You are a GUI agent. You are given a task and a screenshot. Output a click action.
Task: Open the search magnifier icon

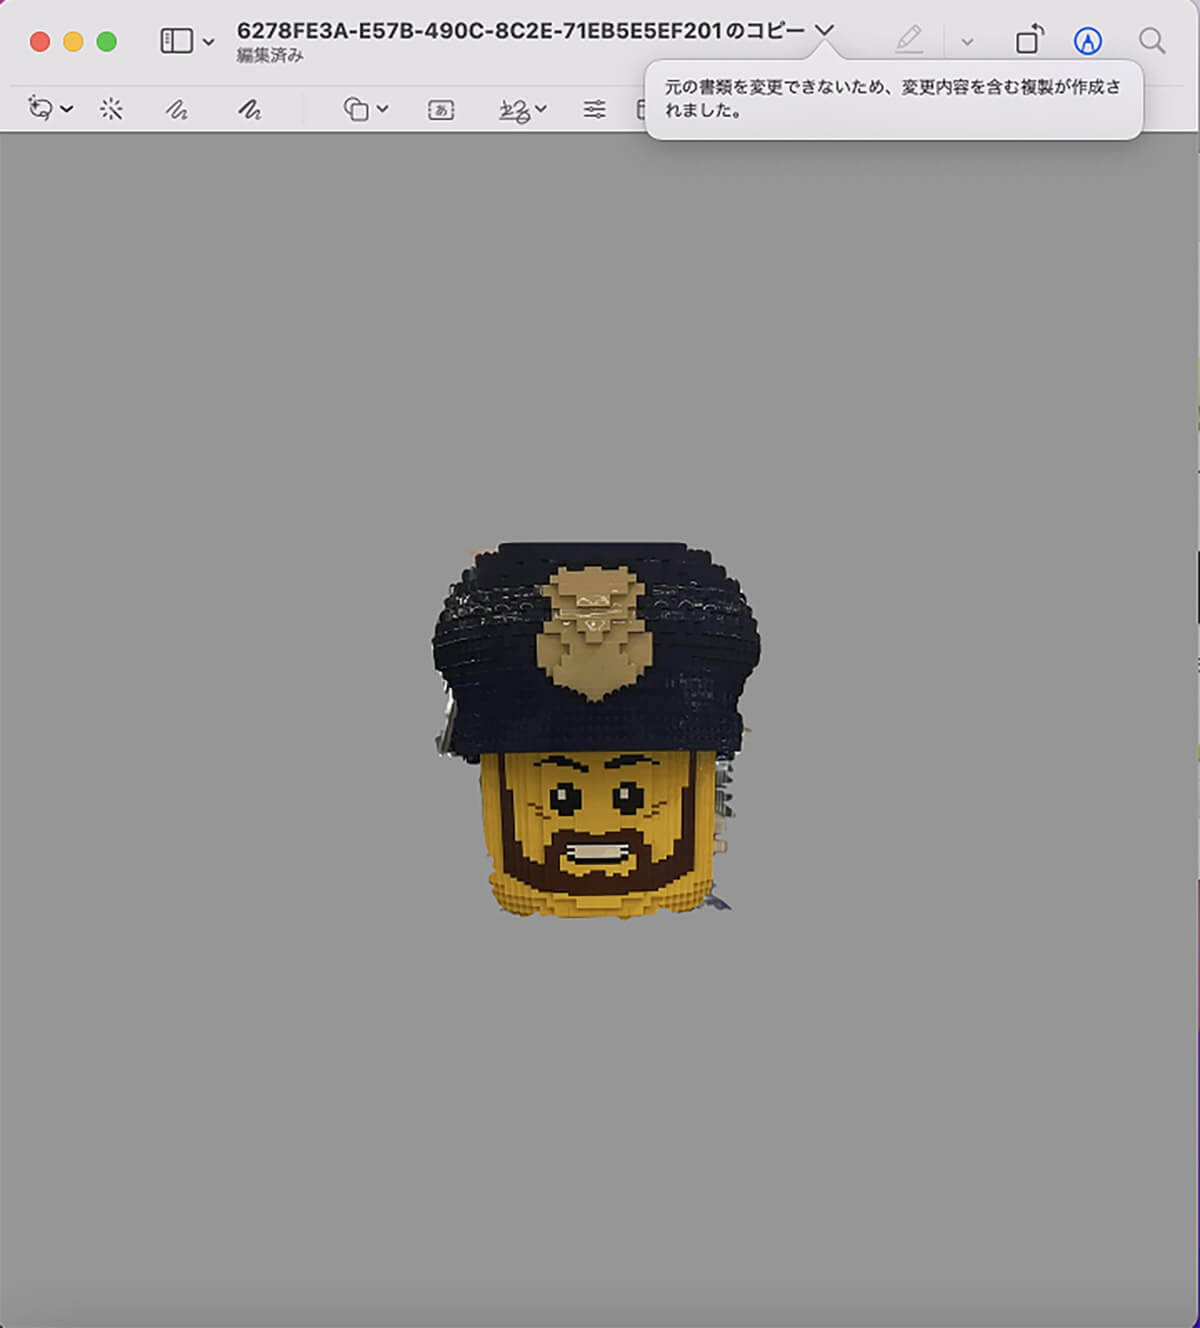(x=1152, y=41)
